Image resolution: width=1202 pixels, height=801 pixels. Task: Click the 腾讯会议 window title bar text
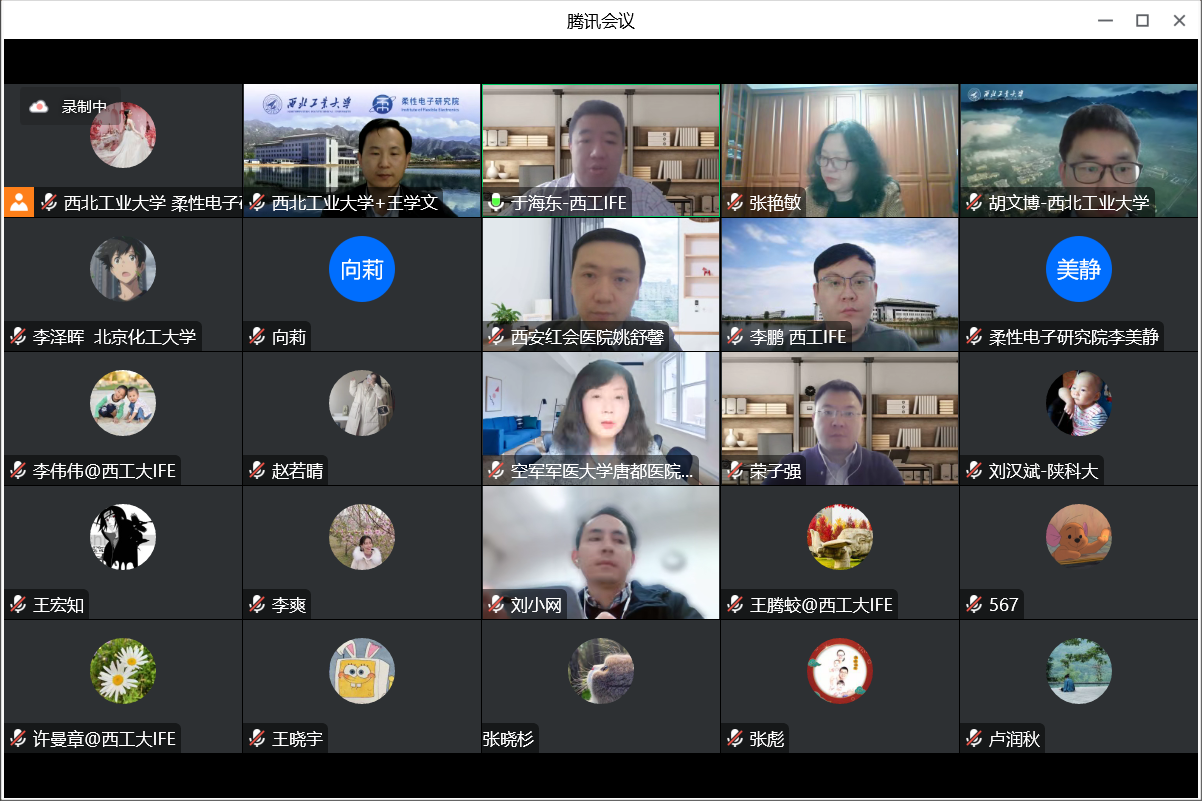[600, 21]
